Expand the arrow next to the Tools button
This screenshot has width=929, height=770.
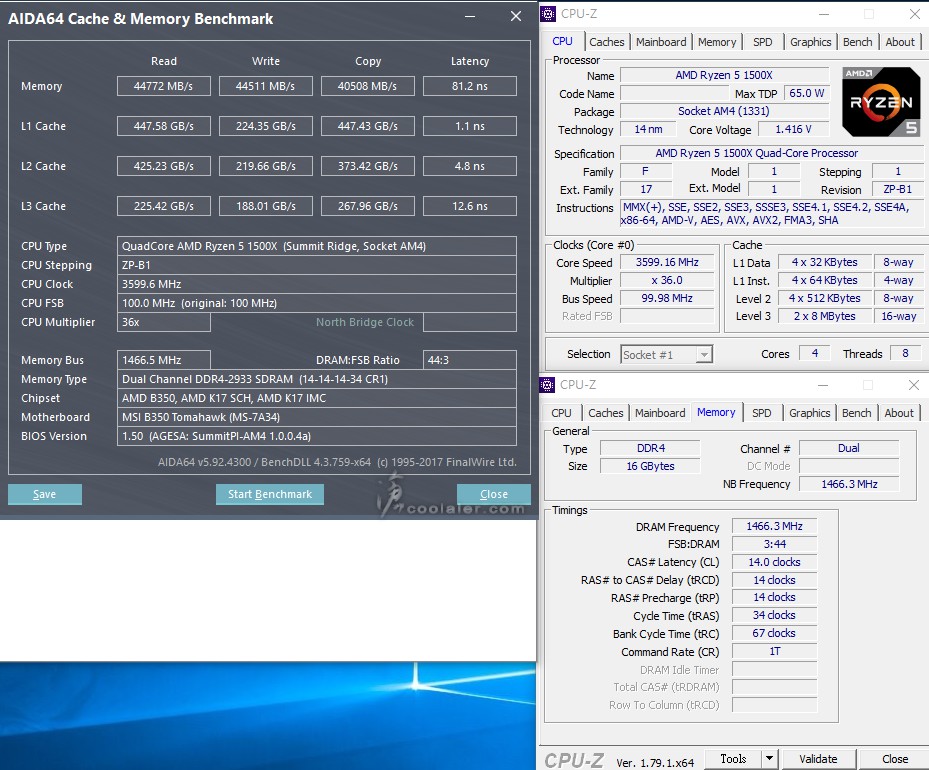click(769, 759)
